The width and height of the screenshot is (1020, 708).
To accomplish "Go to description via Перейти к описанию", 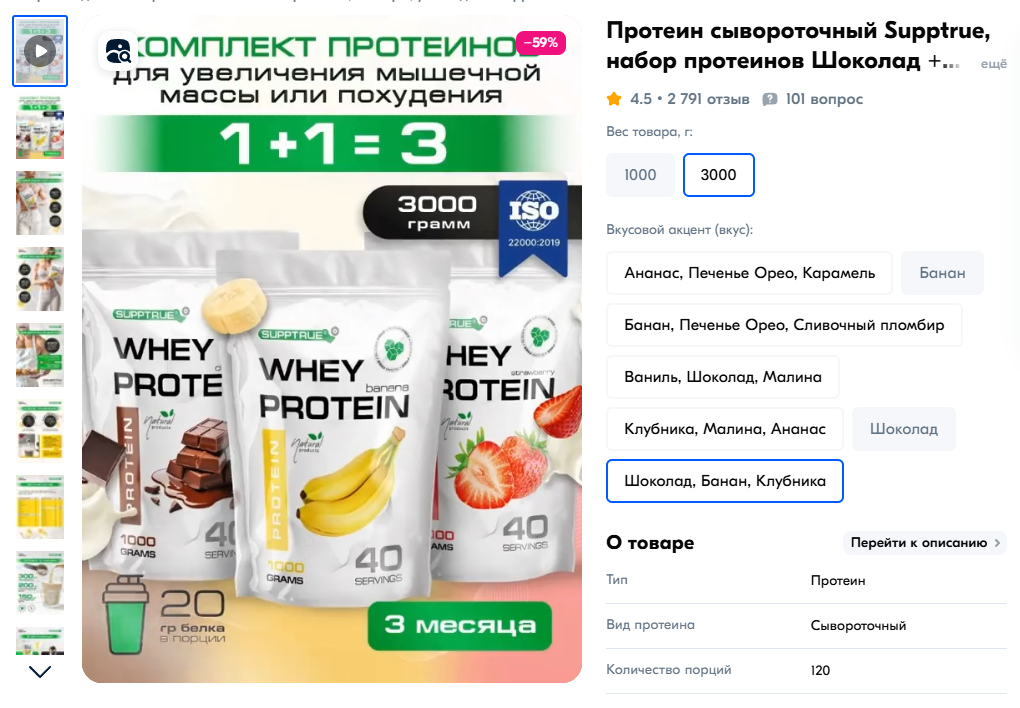I will coord(925,543).
